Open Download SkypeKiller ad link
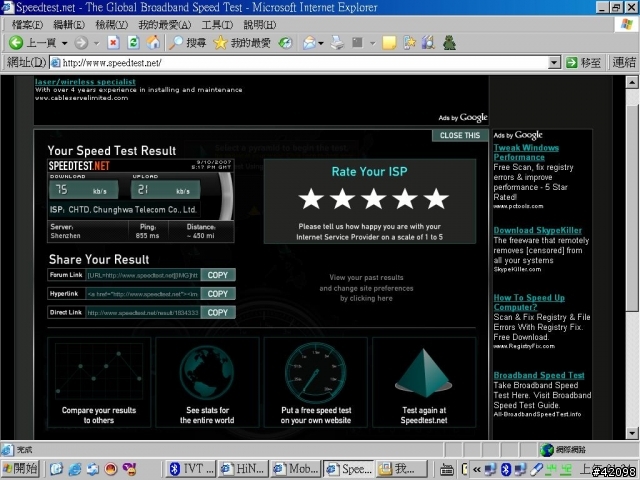Screen dimensions: 640x480 point(538,230)
